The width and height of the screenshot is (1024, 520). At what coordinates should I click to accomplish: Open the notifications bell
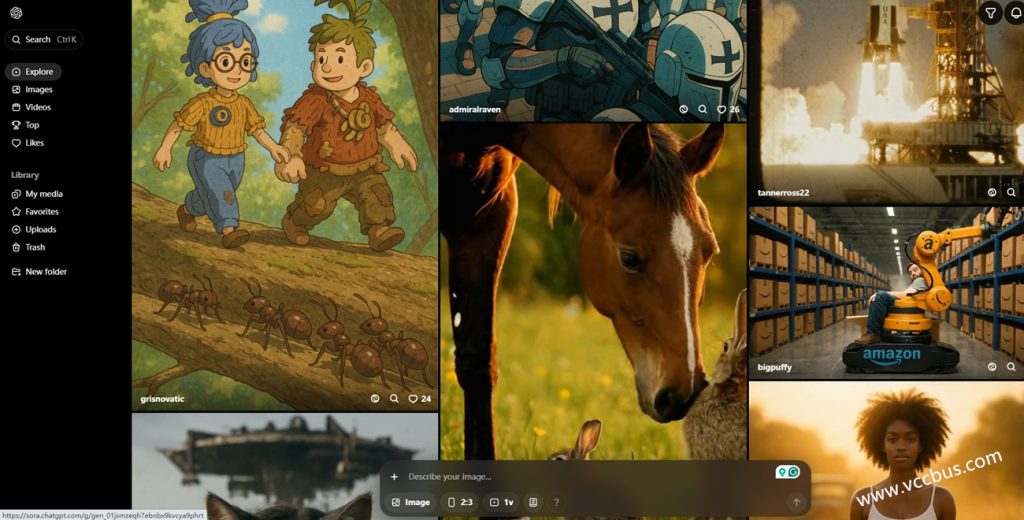pos(1012,13)
